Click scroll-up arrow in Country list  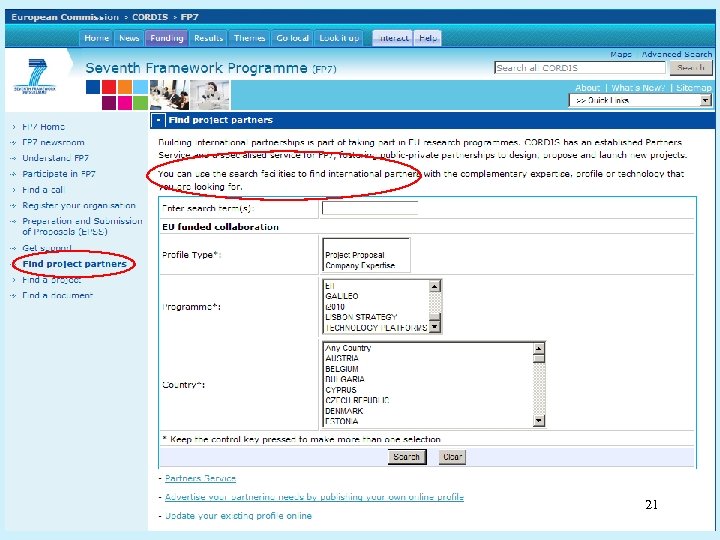539,348
